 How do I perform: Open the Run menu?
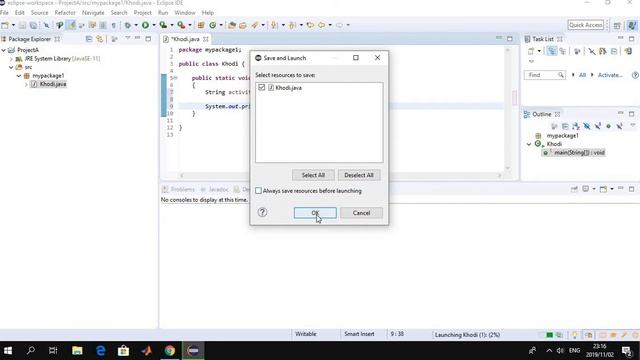pyautogui.click(x=163, y=13)
